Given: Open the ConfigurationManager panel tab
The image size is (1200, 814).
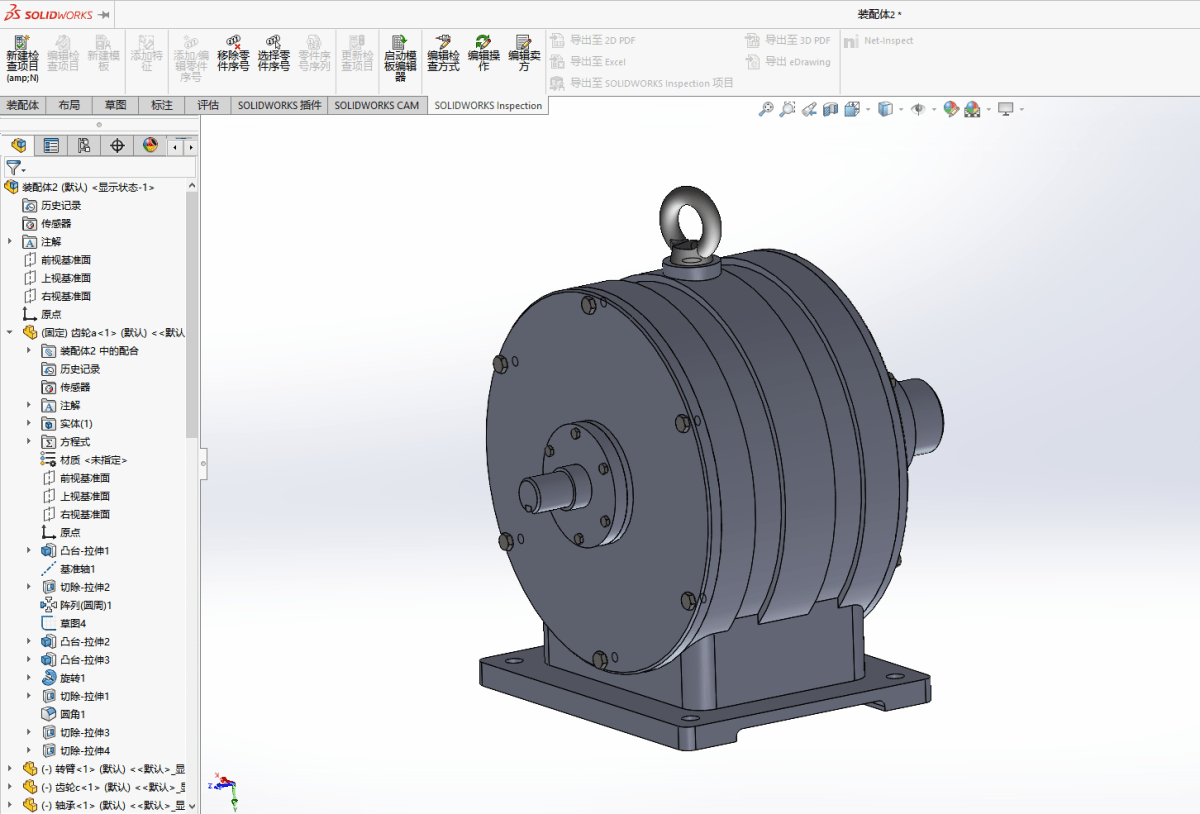Looking at the screenshot, I should tap(84, 146).
